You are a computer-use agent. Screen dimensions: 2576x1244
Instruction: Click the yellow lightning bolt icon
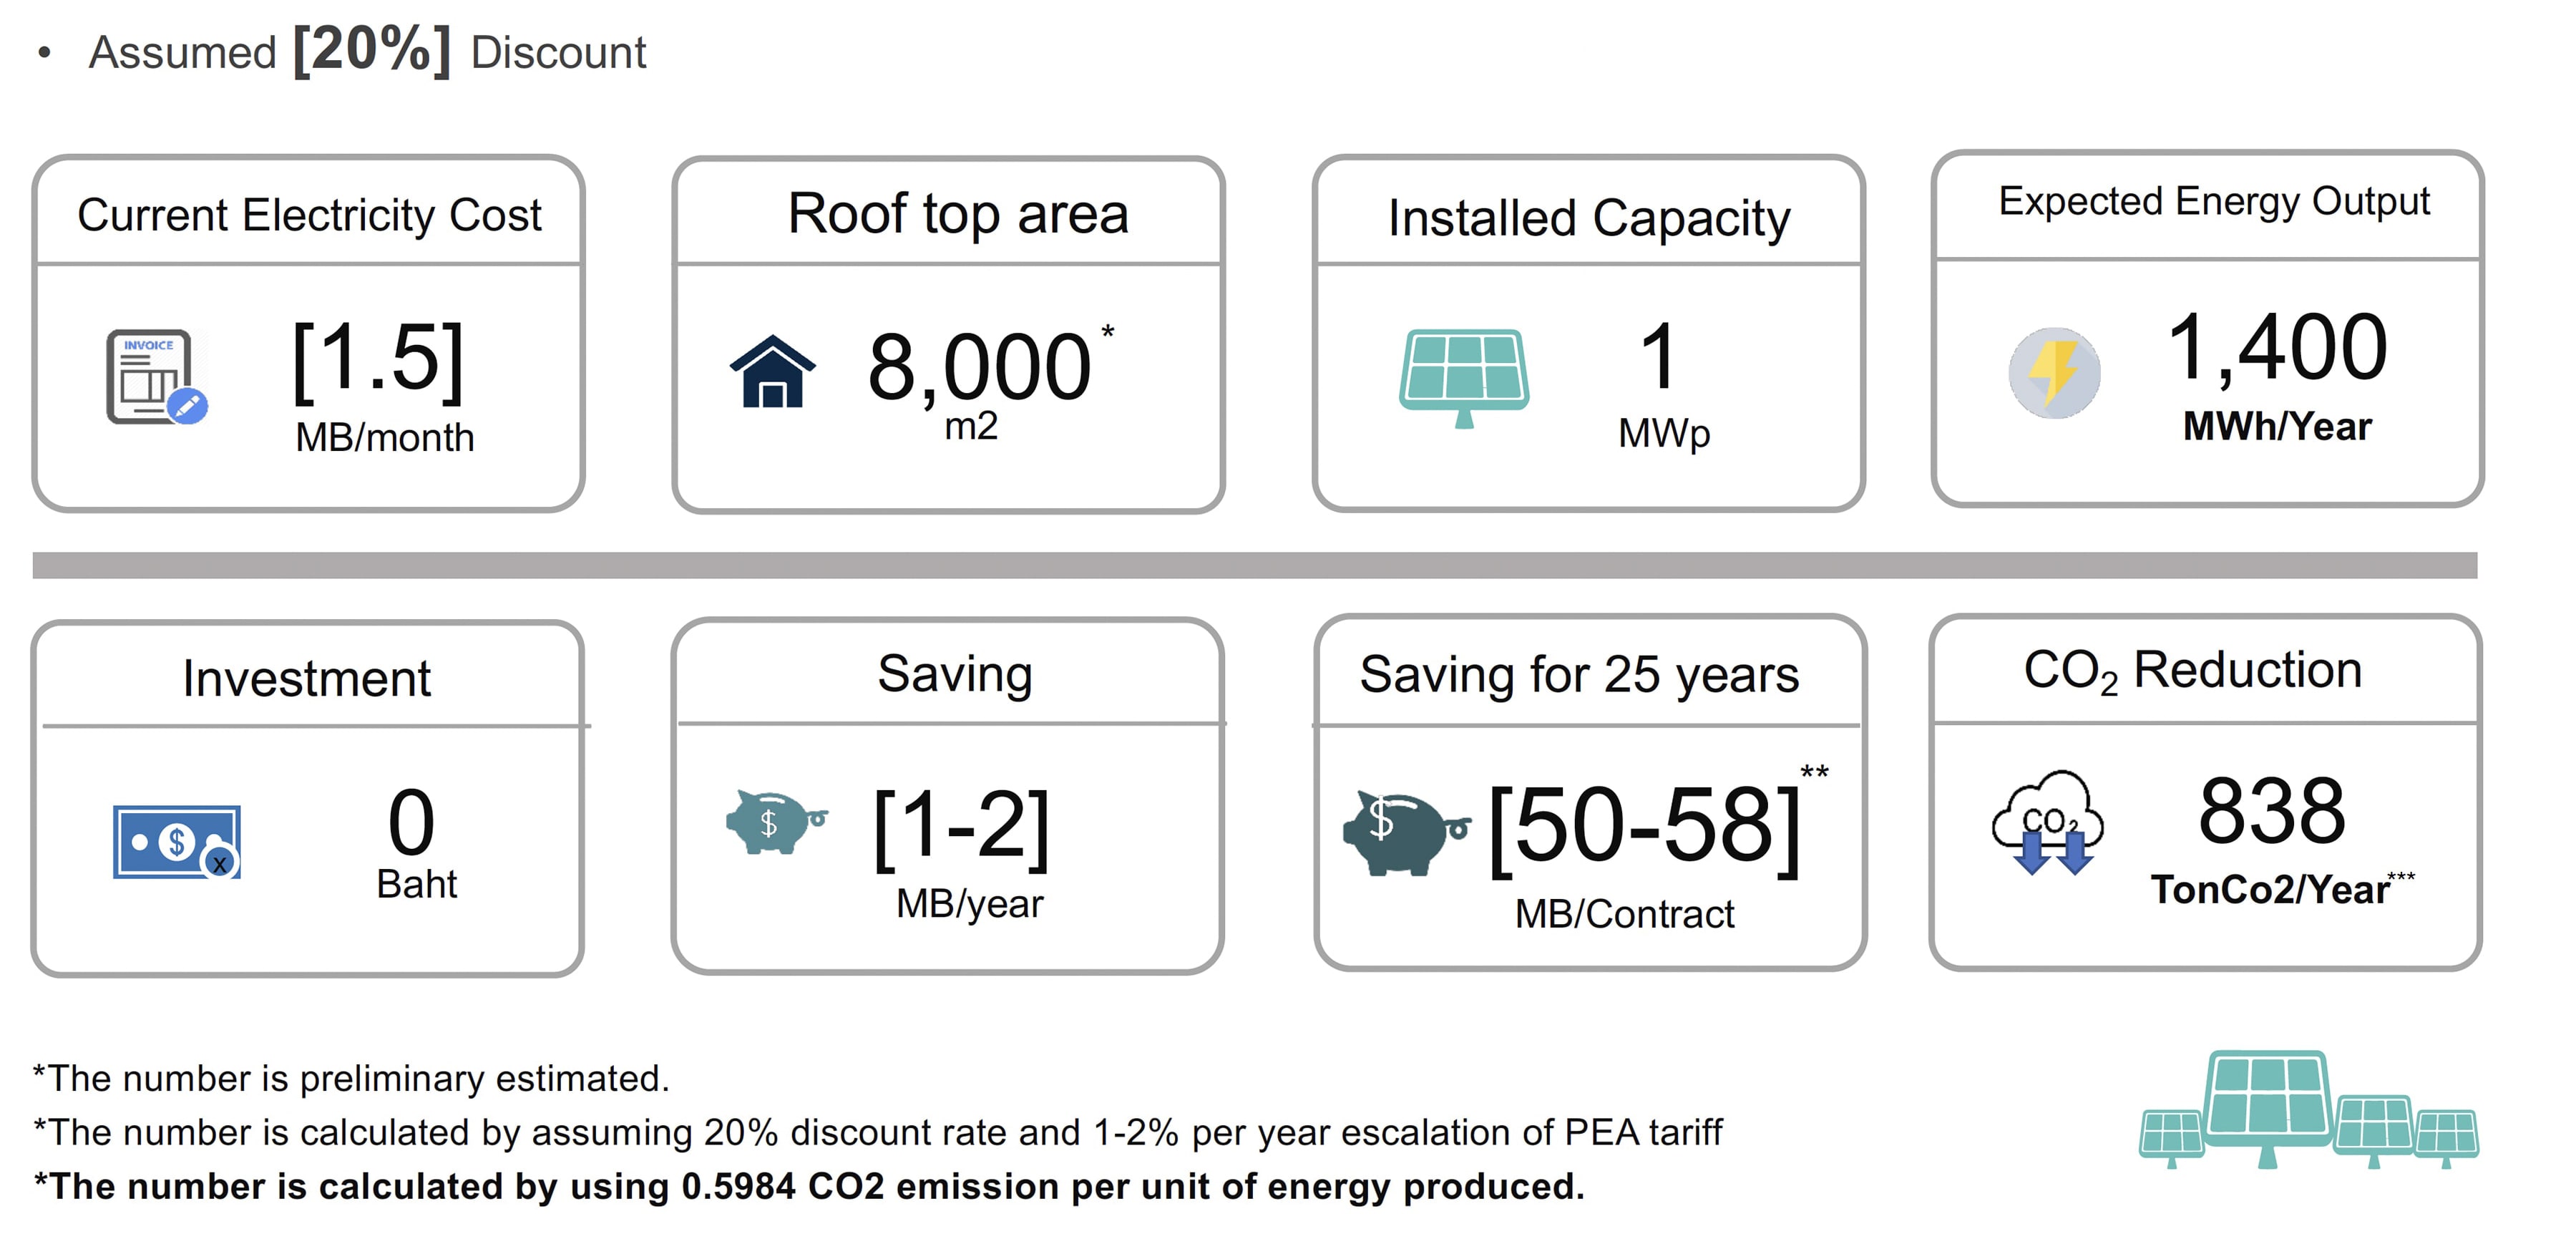(x=2054, y=373)
